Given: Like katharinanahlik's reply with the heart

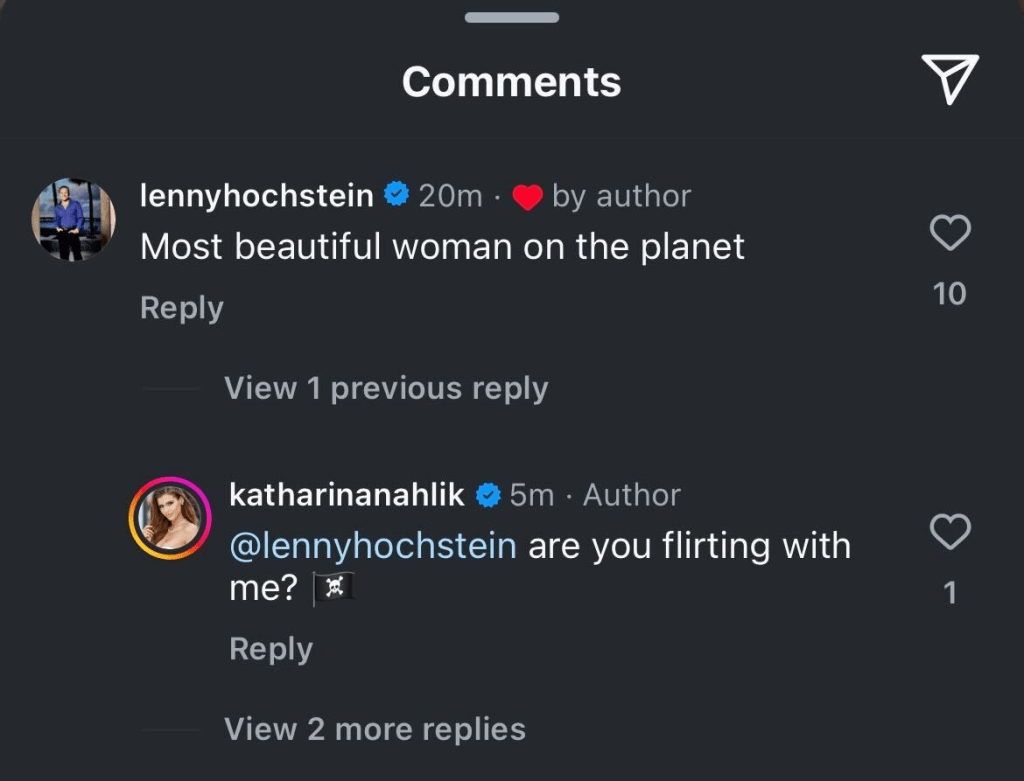Looking at the screenshot, I should [x=950, y=532].
